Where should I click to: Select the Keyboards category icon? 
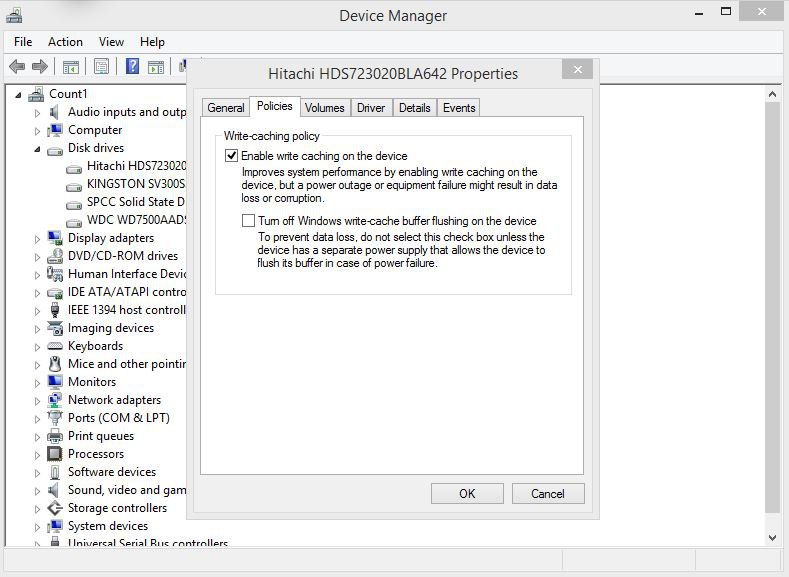[55, 346]
